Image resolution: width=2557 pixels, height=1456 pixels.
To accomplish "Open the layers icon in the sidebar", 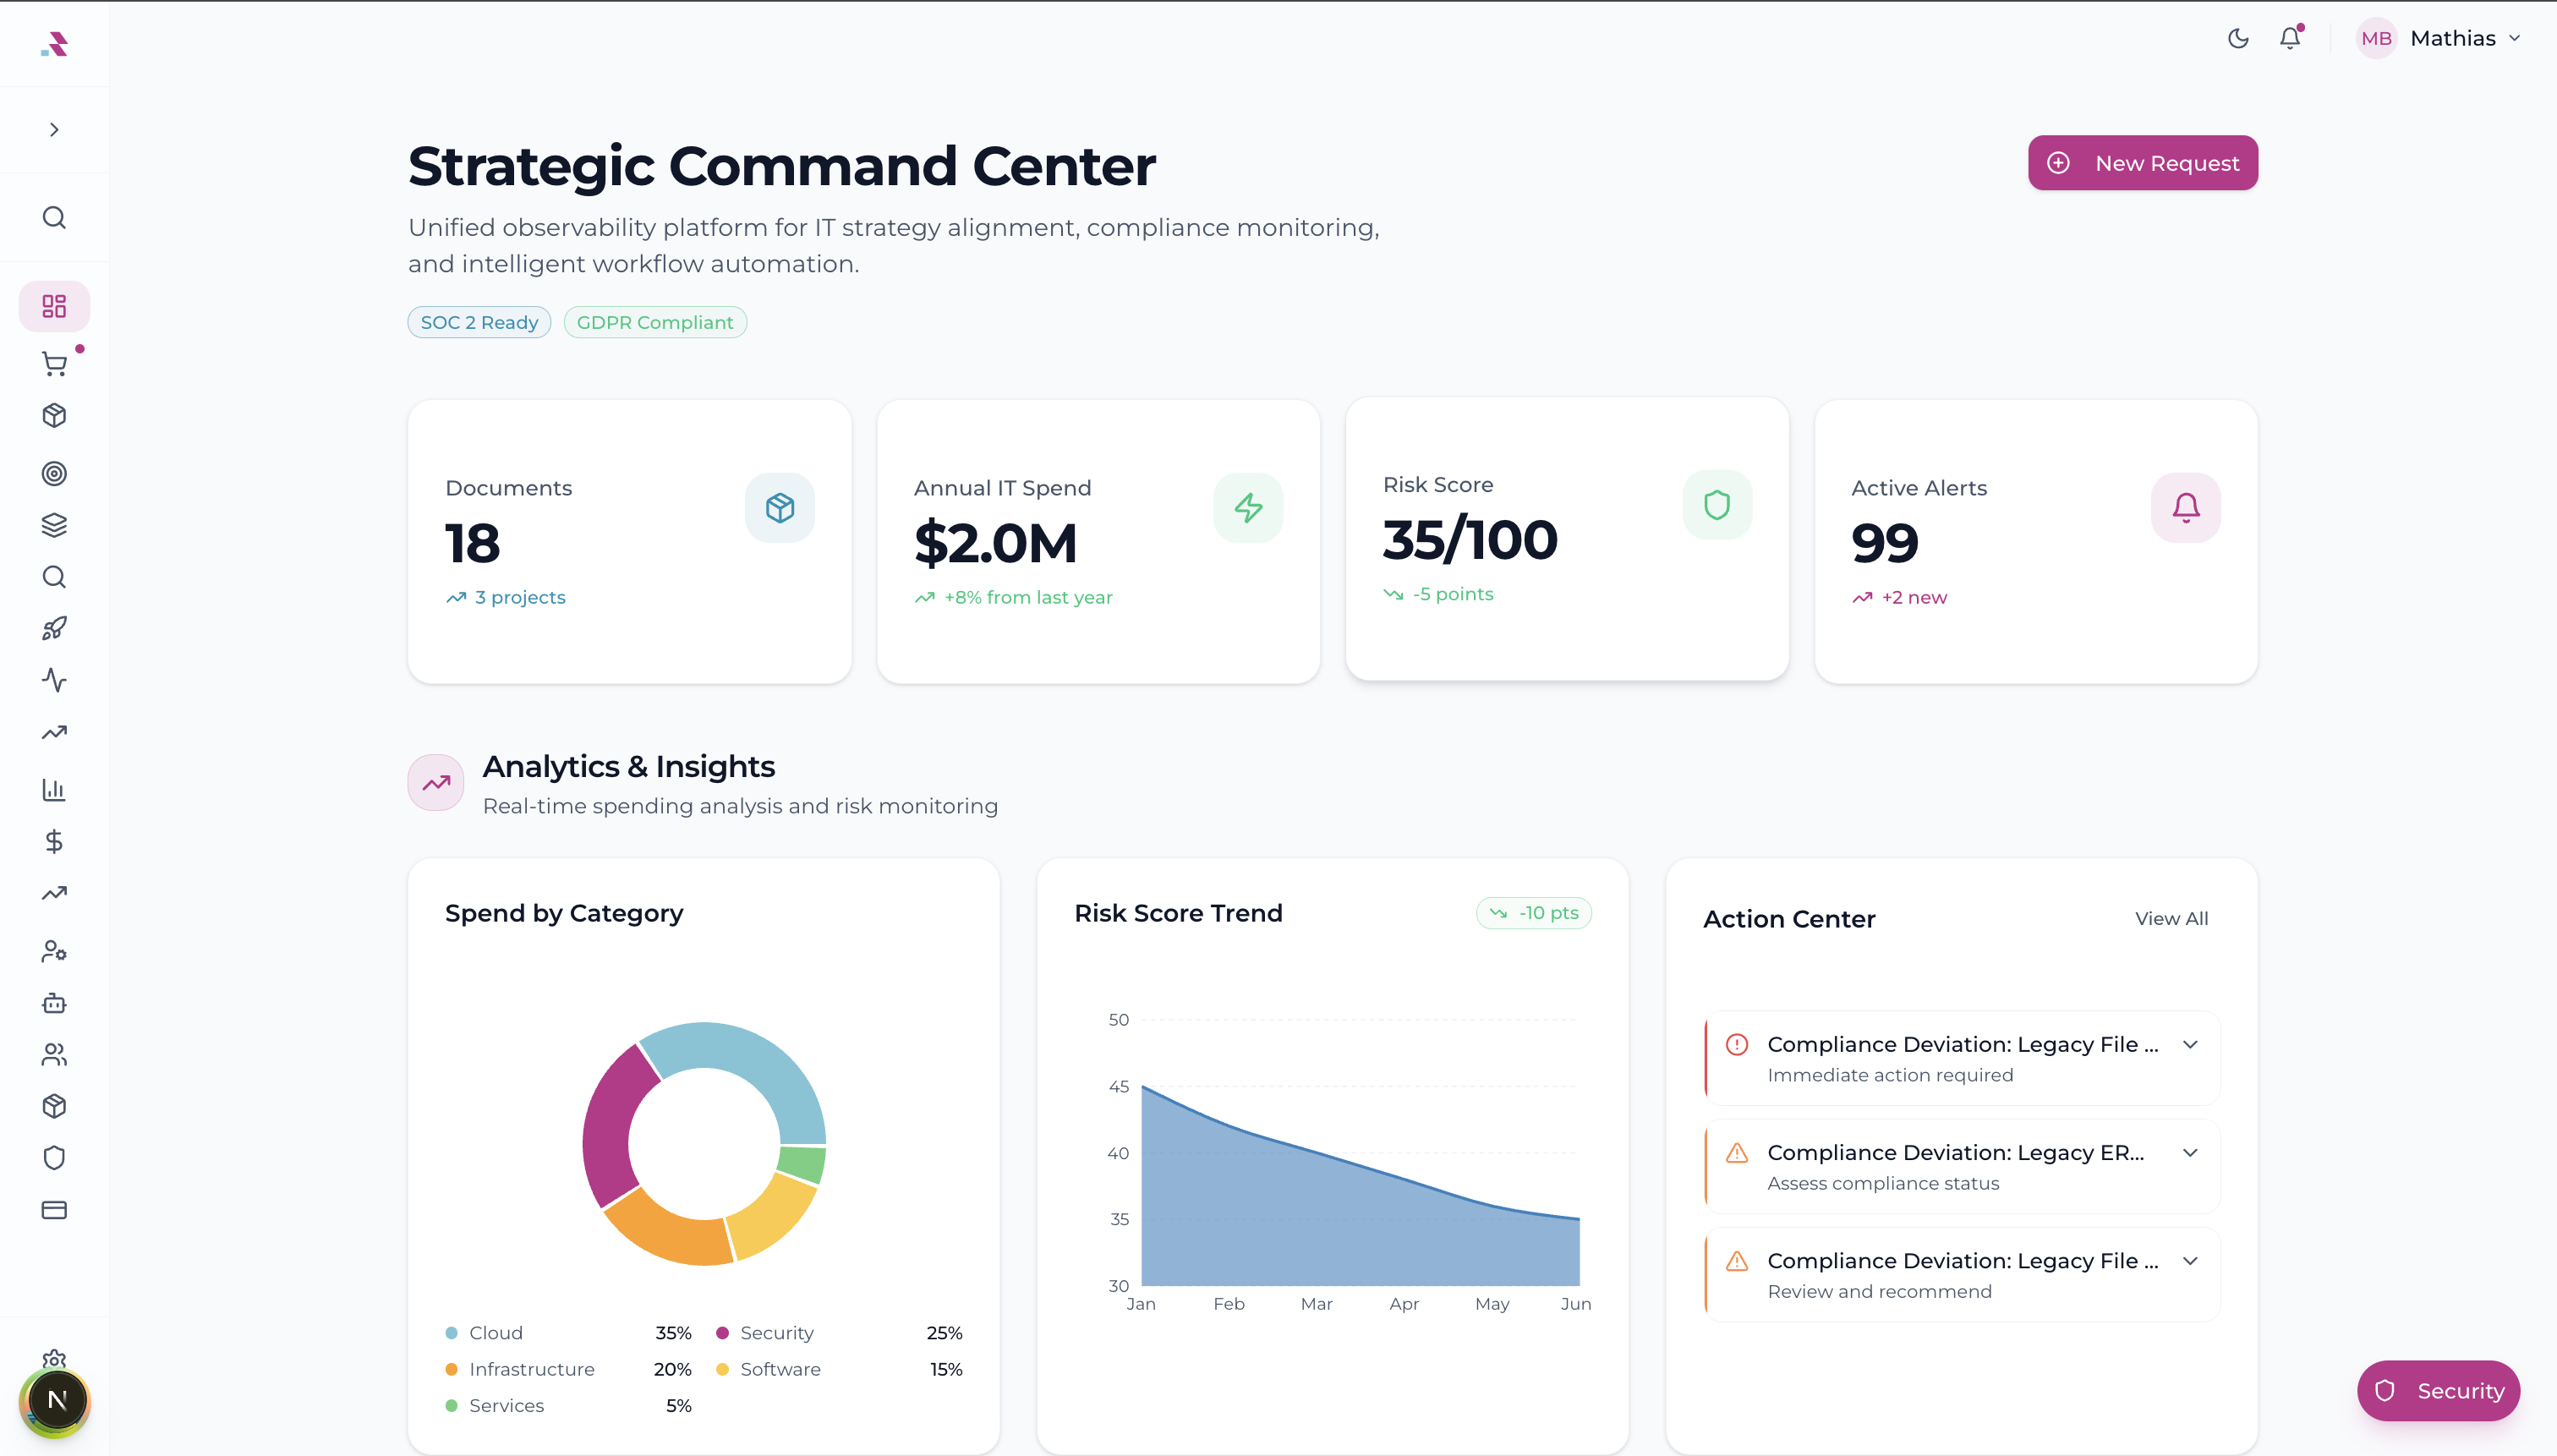I will (54, 524).
